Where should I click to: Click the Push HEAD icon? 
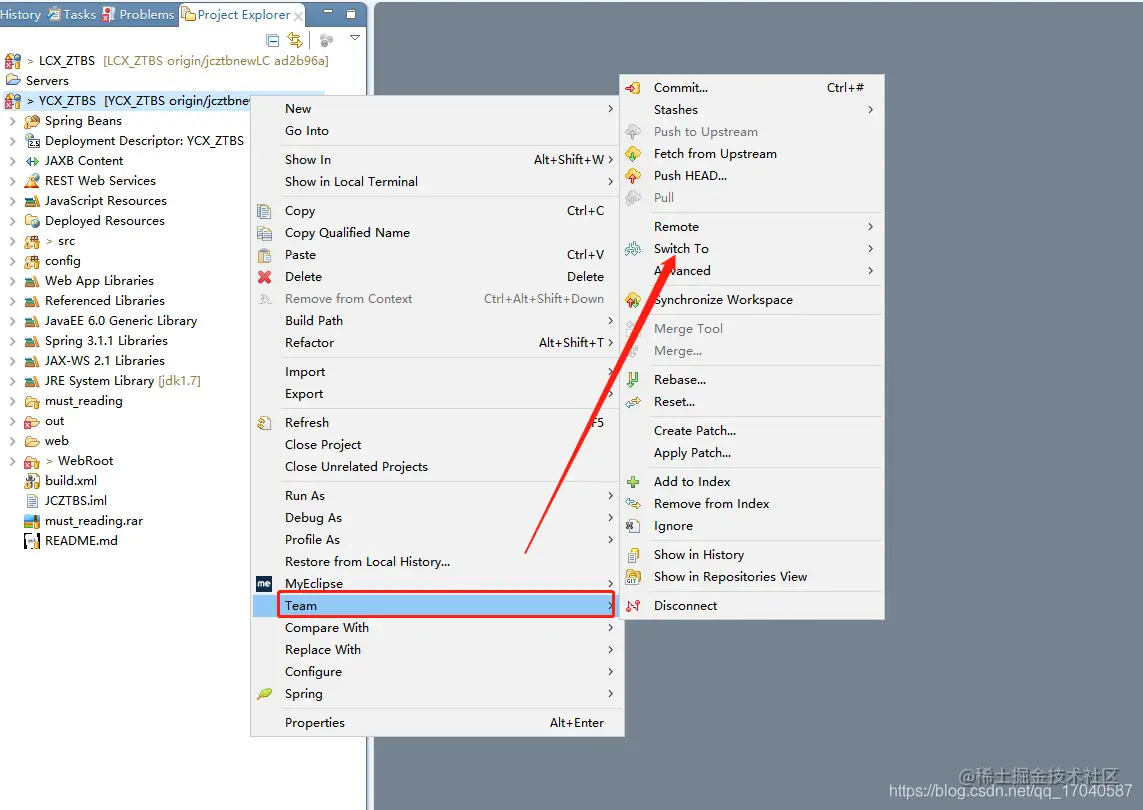click(x=633, y=176)
